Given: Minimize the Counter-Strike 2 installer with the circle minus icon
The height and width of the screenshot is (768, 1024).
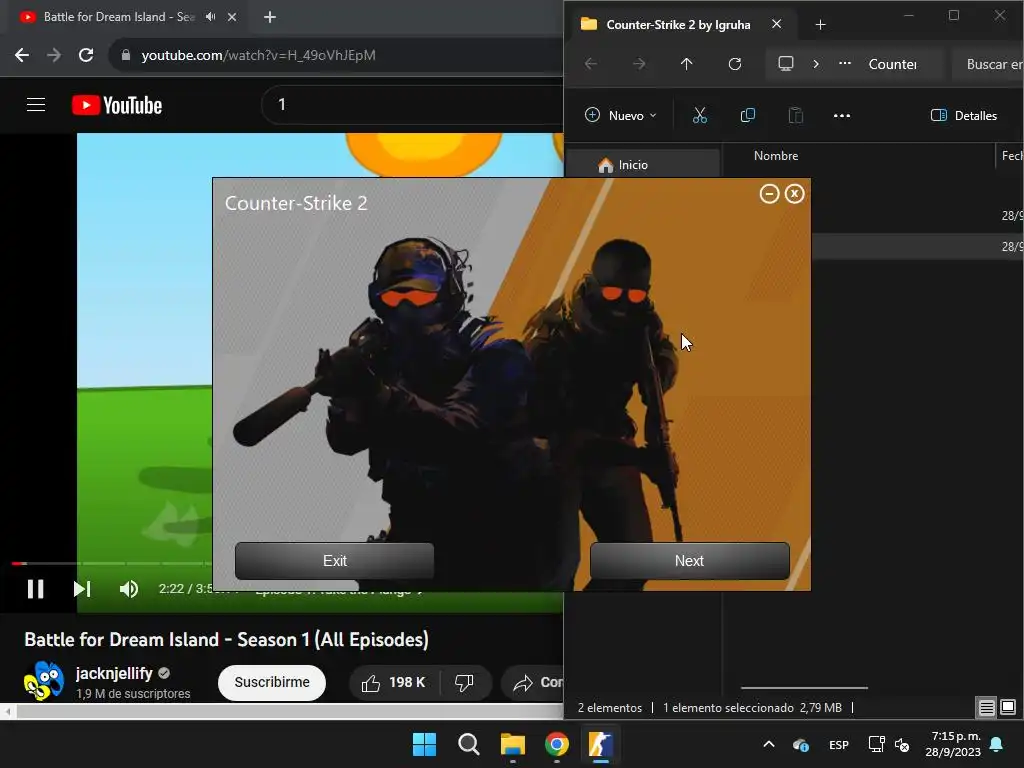Looking at the screenshot, I should 769,194.
